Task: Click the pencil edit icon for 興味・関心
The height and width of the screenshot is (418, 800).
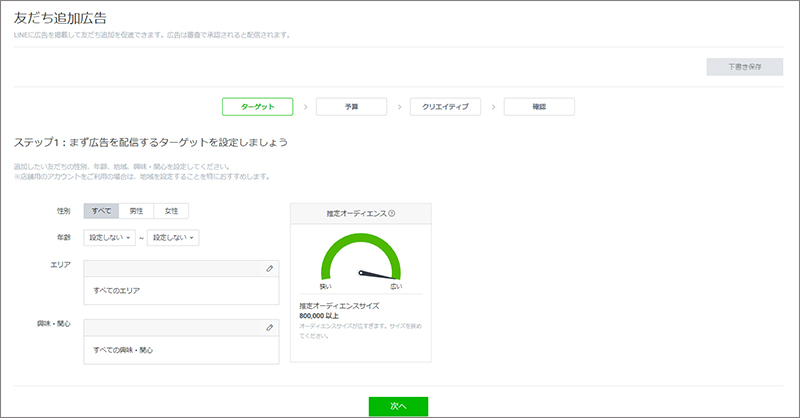Action: 269,327
